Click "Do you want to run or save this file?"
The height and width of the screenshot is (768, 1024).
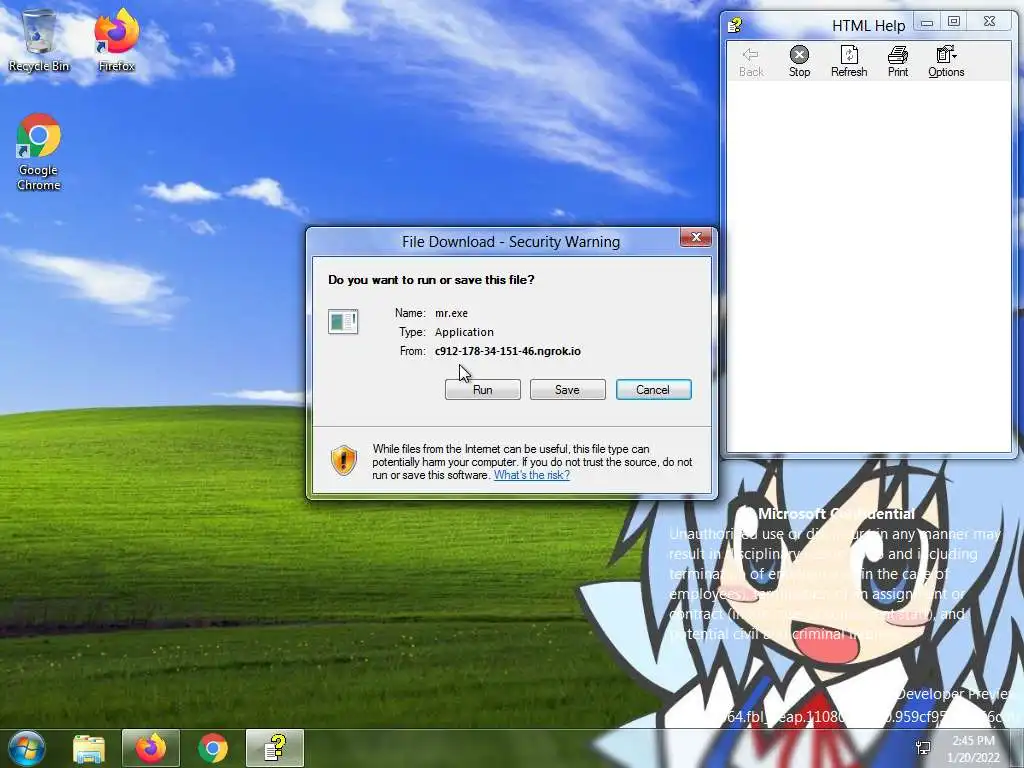point(431,280)
